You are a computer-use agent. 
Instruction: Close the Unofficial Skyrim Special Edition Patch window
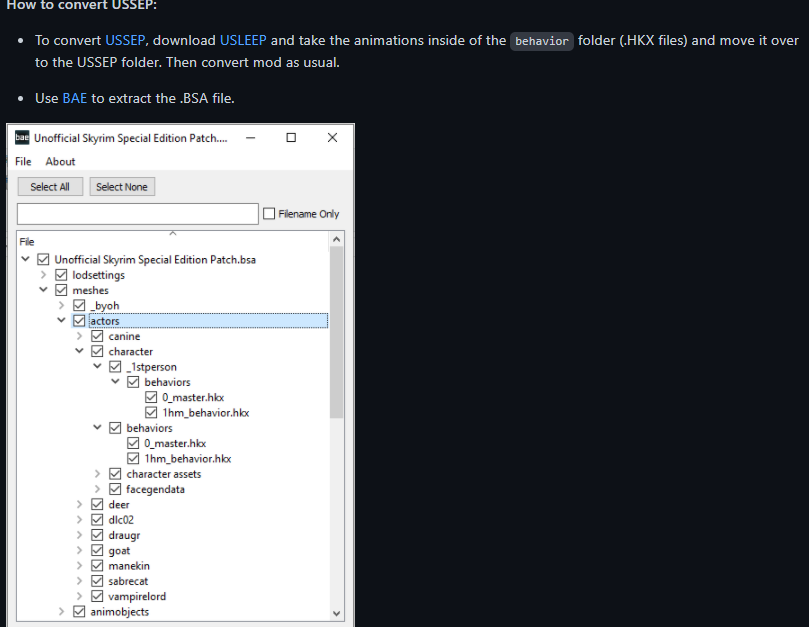pos(332,138)
